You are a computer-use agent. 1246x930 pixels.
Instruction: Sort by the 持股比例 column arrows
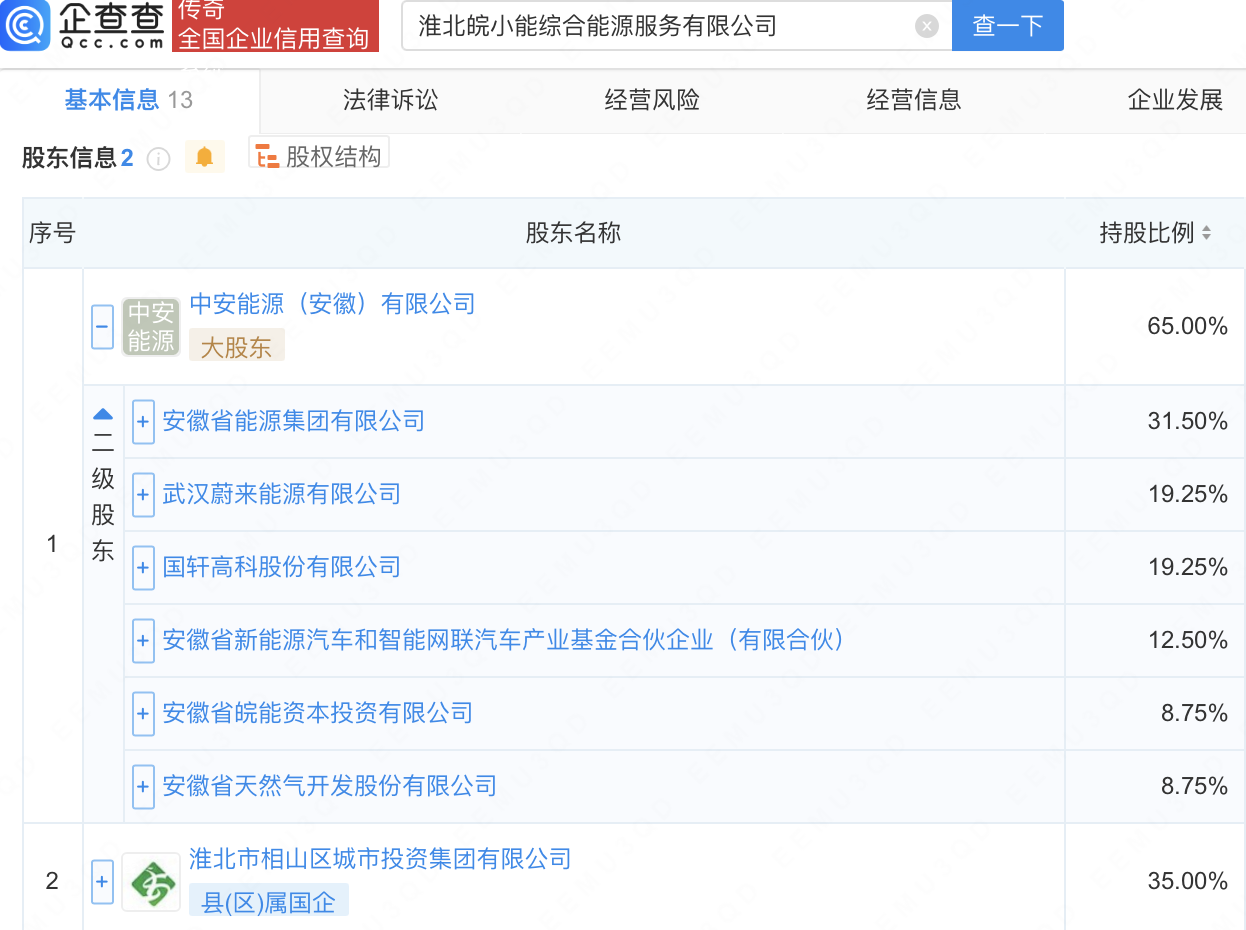click(1206, 233)
